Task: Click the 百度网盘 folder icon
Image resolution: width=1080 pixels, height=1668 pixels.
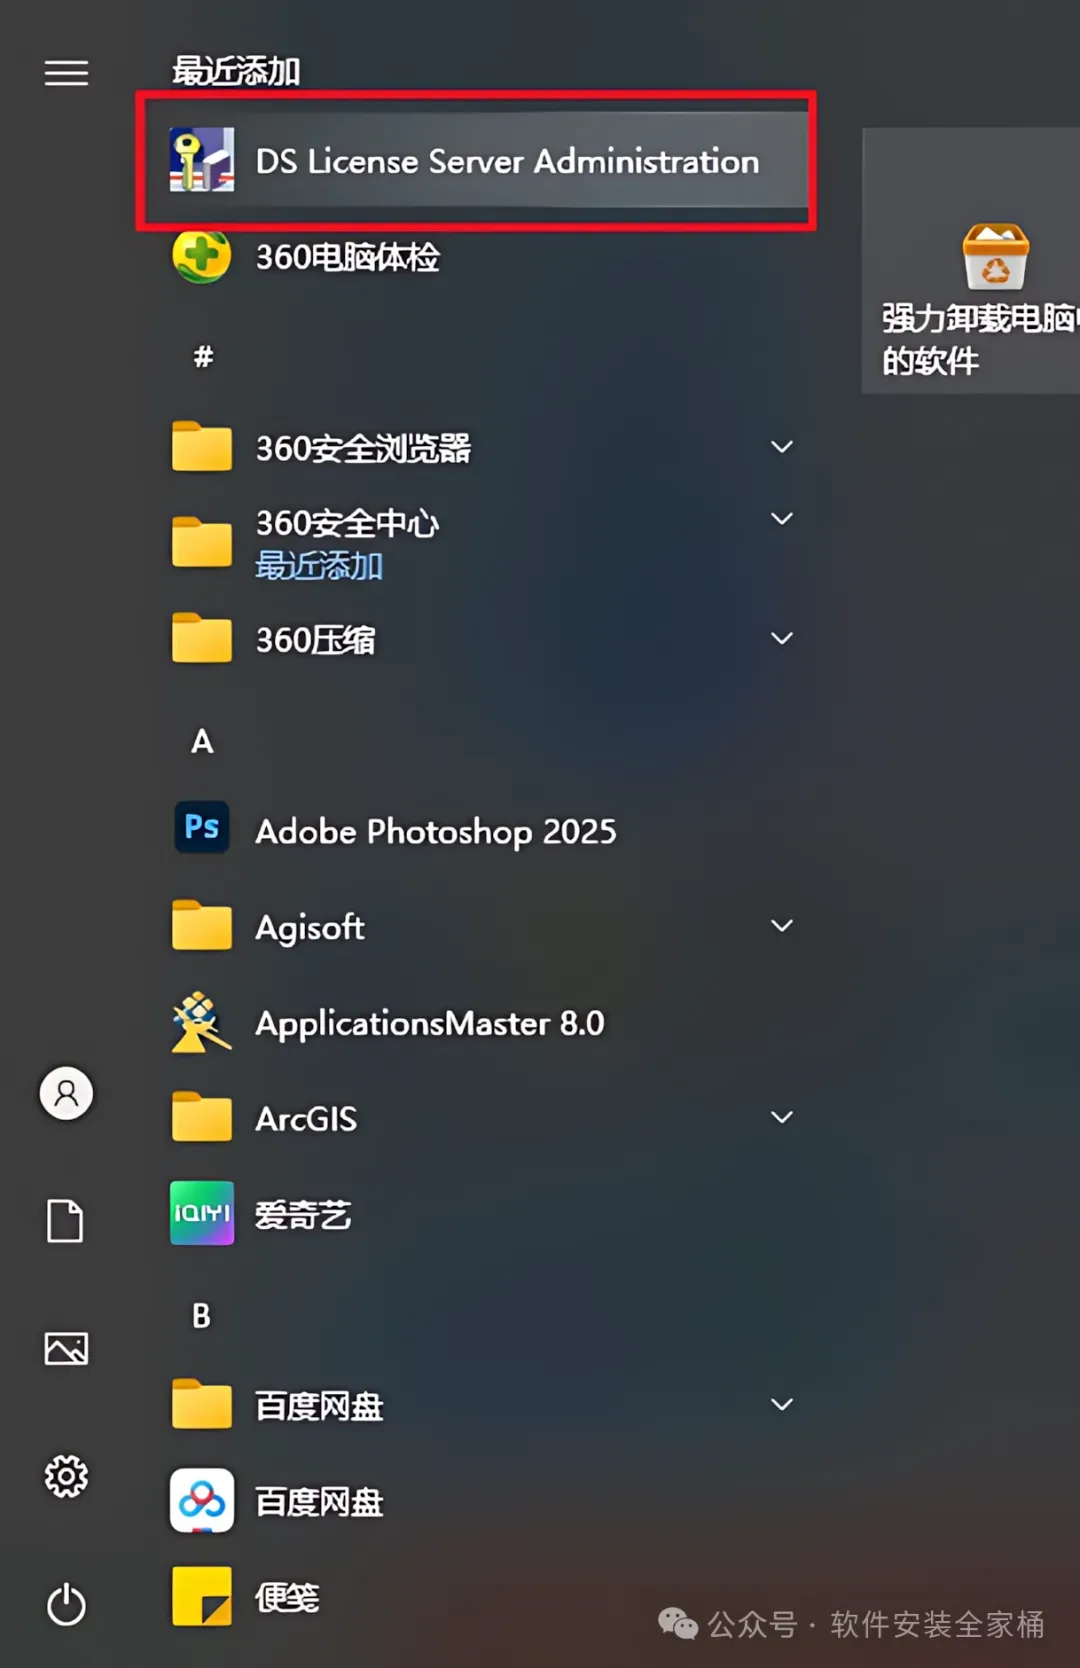Action: click(202, 1404)
